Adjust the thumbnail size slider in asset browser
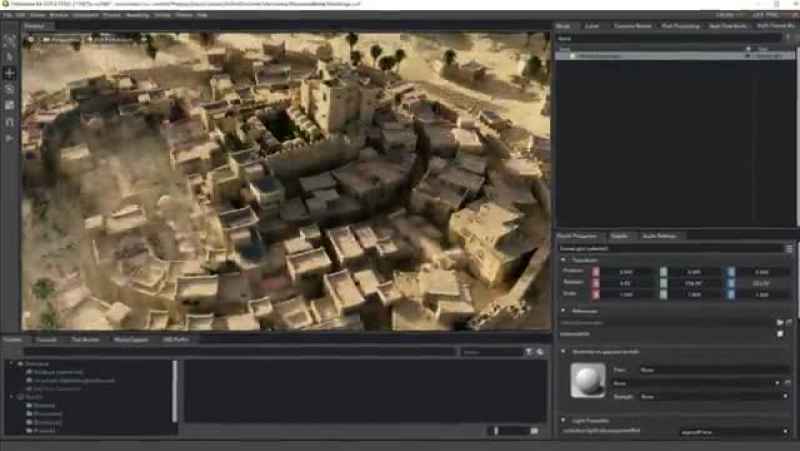Screen dimensions: 800x451 click(x=508, y=431)
